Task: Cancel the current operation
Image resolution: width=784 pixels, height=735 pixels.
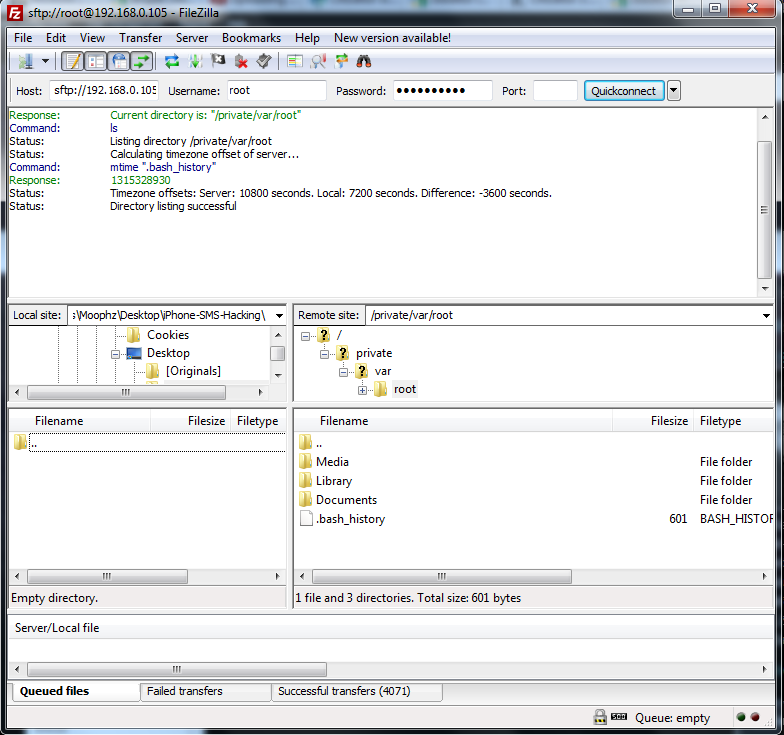Action: (218, 62)
